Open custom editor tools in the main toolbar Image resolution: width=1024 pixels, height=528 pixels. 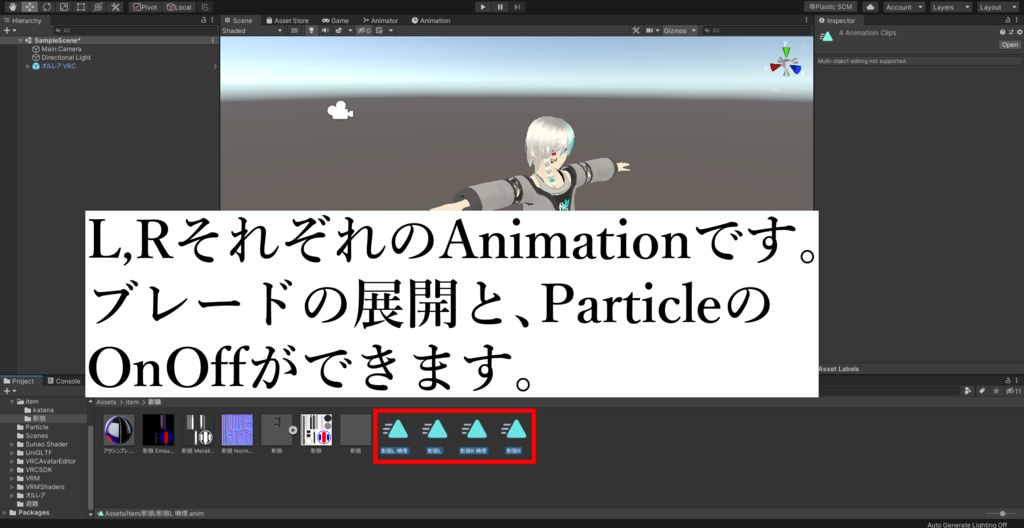(115, 7)
